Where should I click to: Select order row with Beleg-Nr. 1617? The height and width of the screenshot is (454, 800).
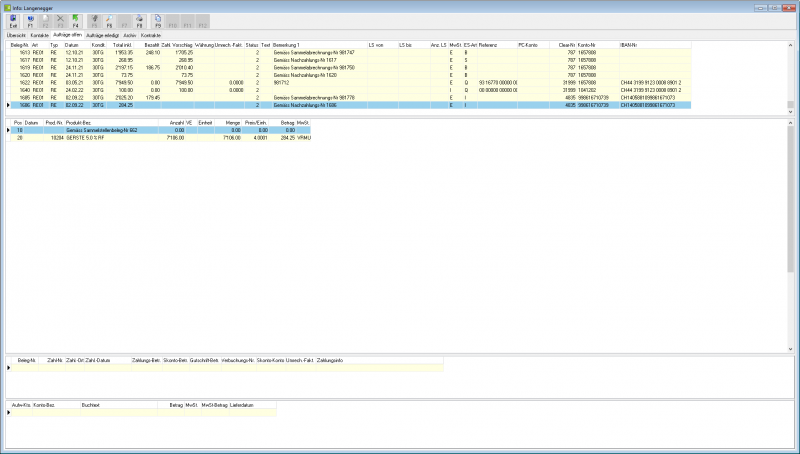tap(351, 60)
